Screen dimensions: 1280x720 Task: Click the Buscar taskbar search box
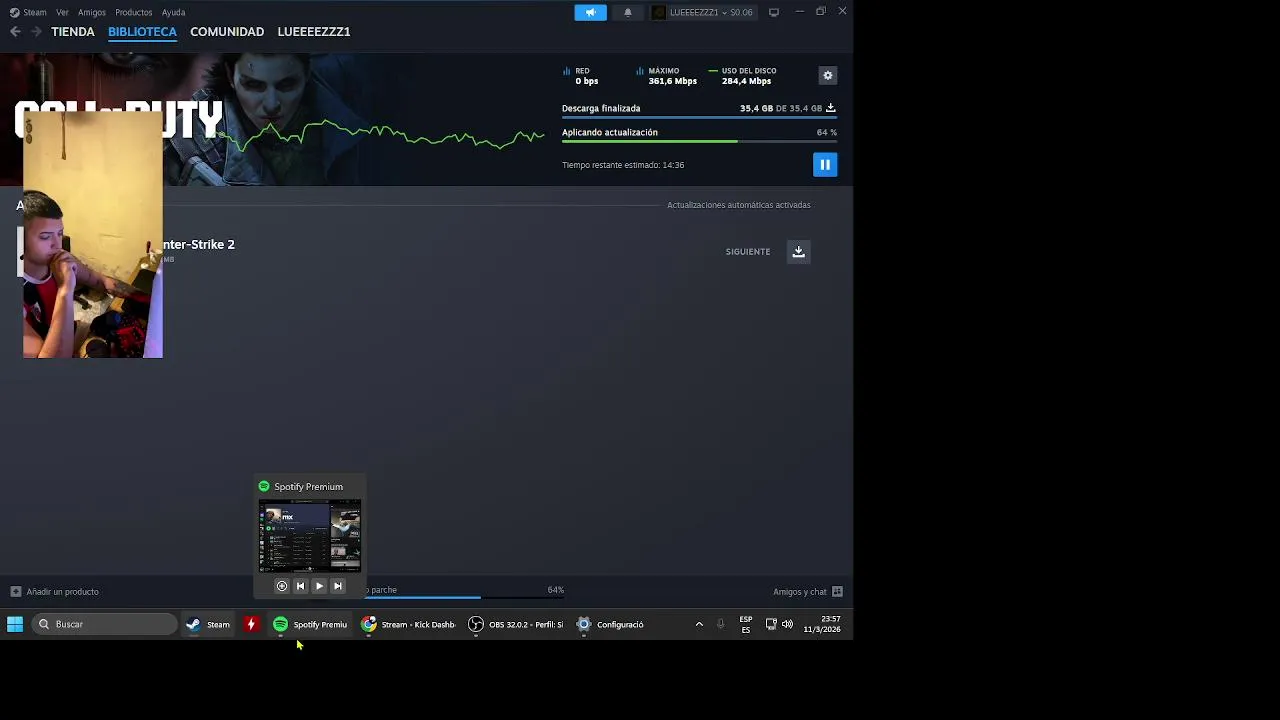pyautogui.click(x=103, y=624)
